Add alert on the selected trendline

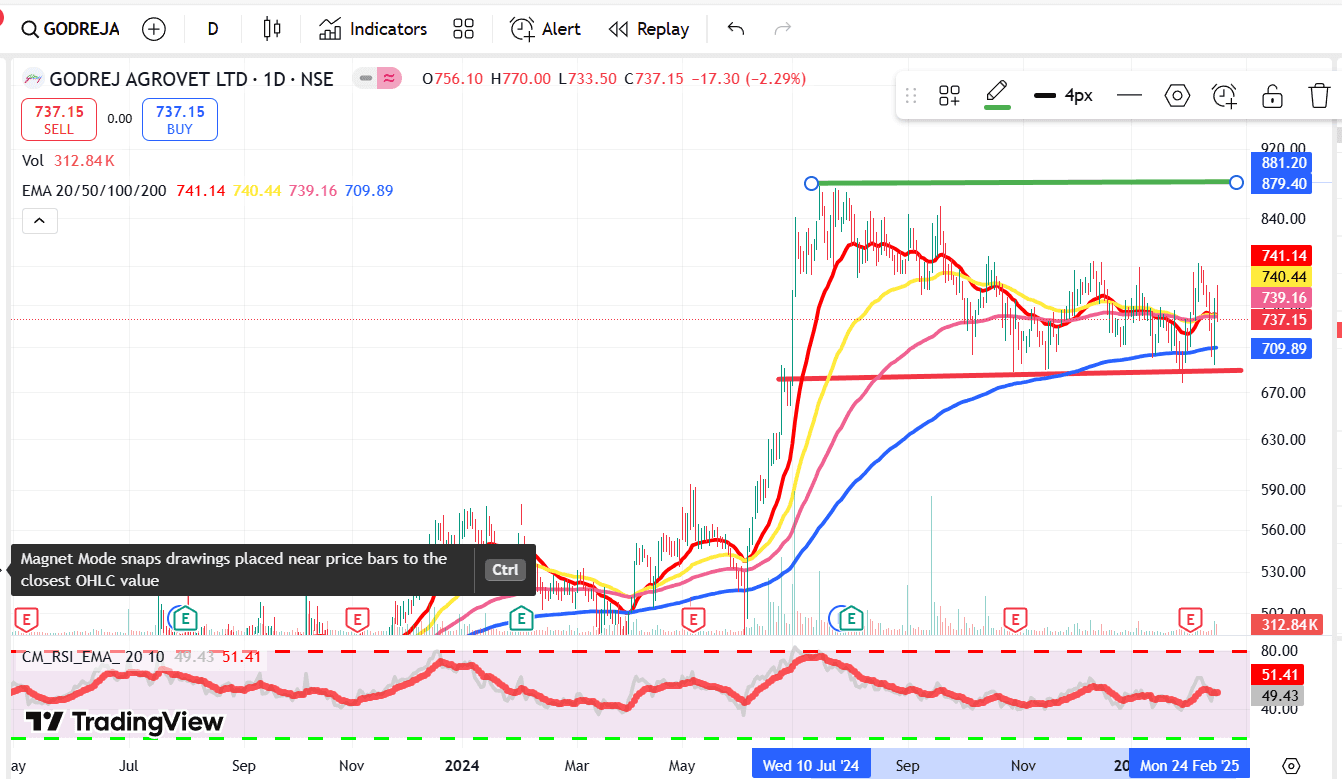pyautogui.click(x=1224, y=96)
